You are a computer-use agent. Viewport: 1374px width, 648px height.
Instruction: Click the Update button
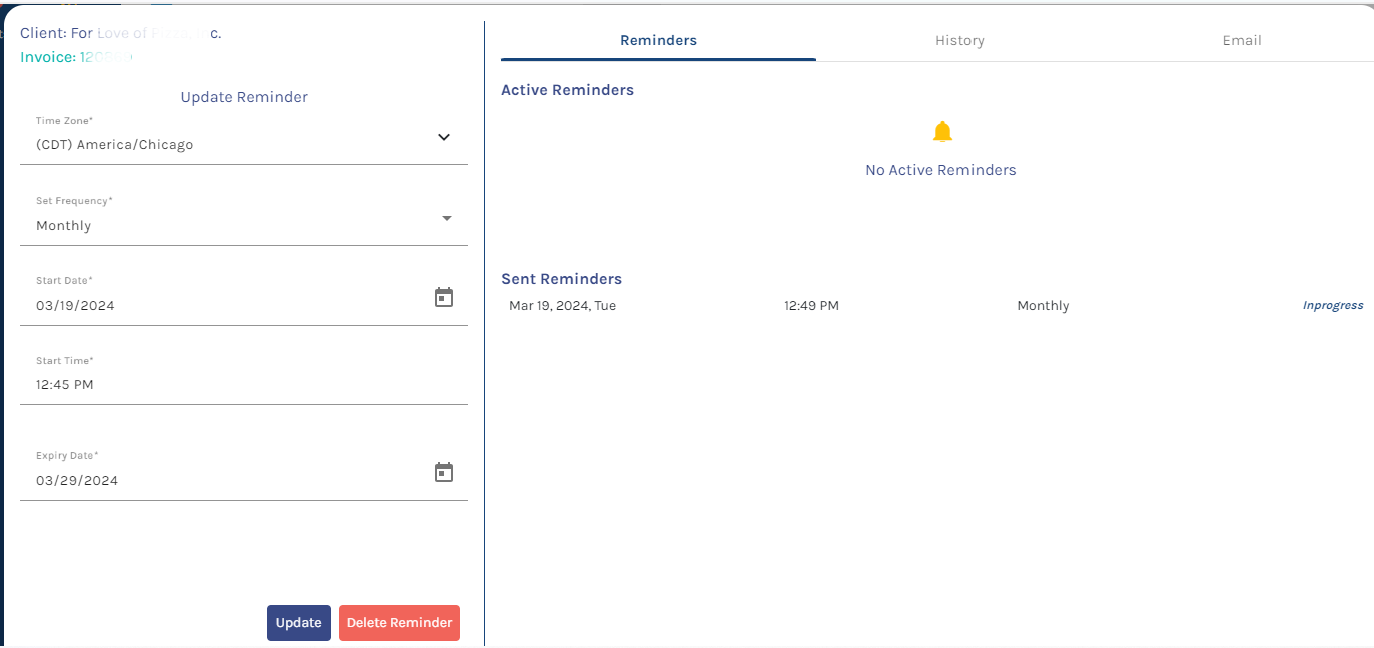299,623
